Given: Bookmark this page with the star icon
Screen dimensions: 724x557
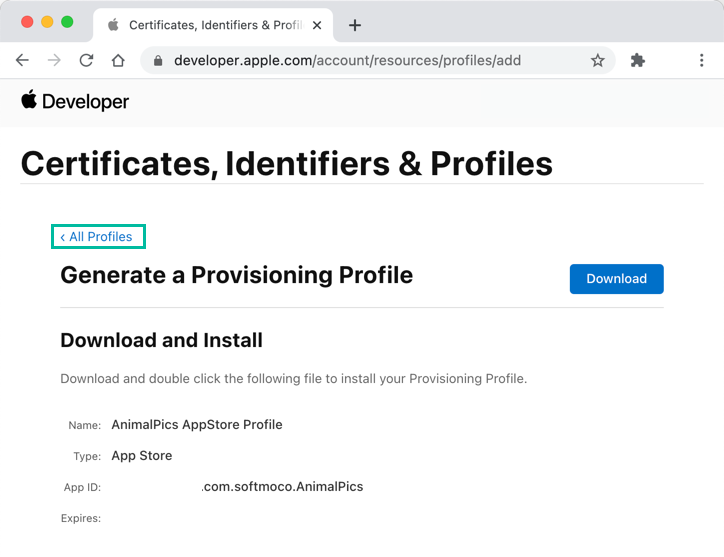Looking at the screenshot, I should click(597, 61).
